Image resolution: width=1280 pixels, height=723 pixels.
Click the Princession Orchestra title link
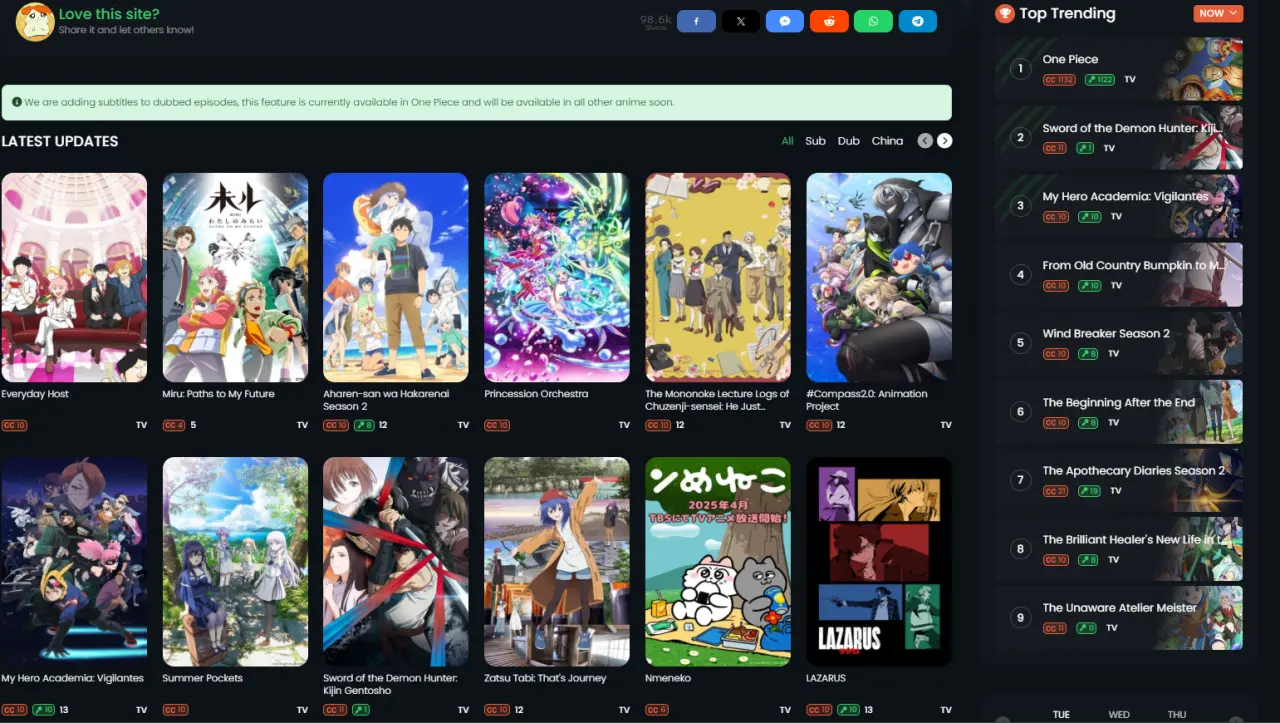tap(536, 394)
